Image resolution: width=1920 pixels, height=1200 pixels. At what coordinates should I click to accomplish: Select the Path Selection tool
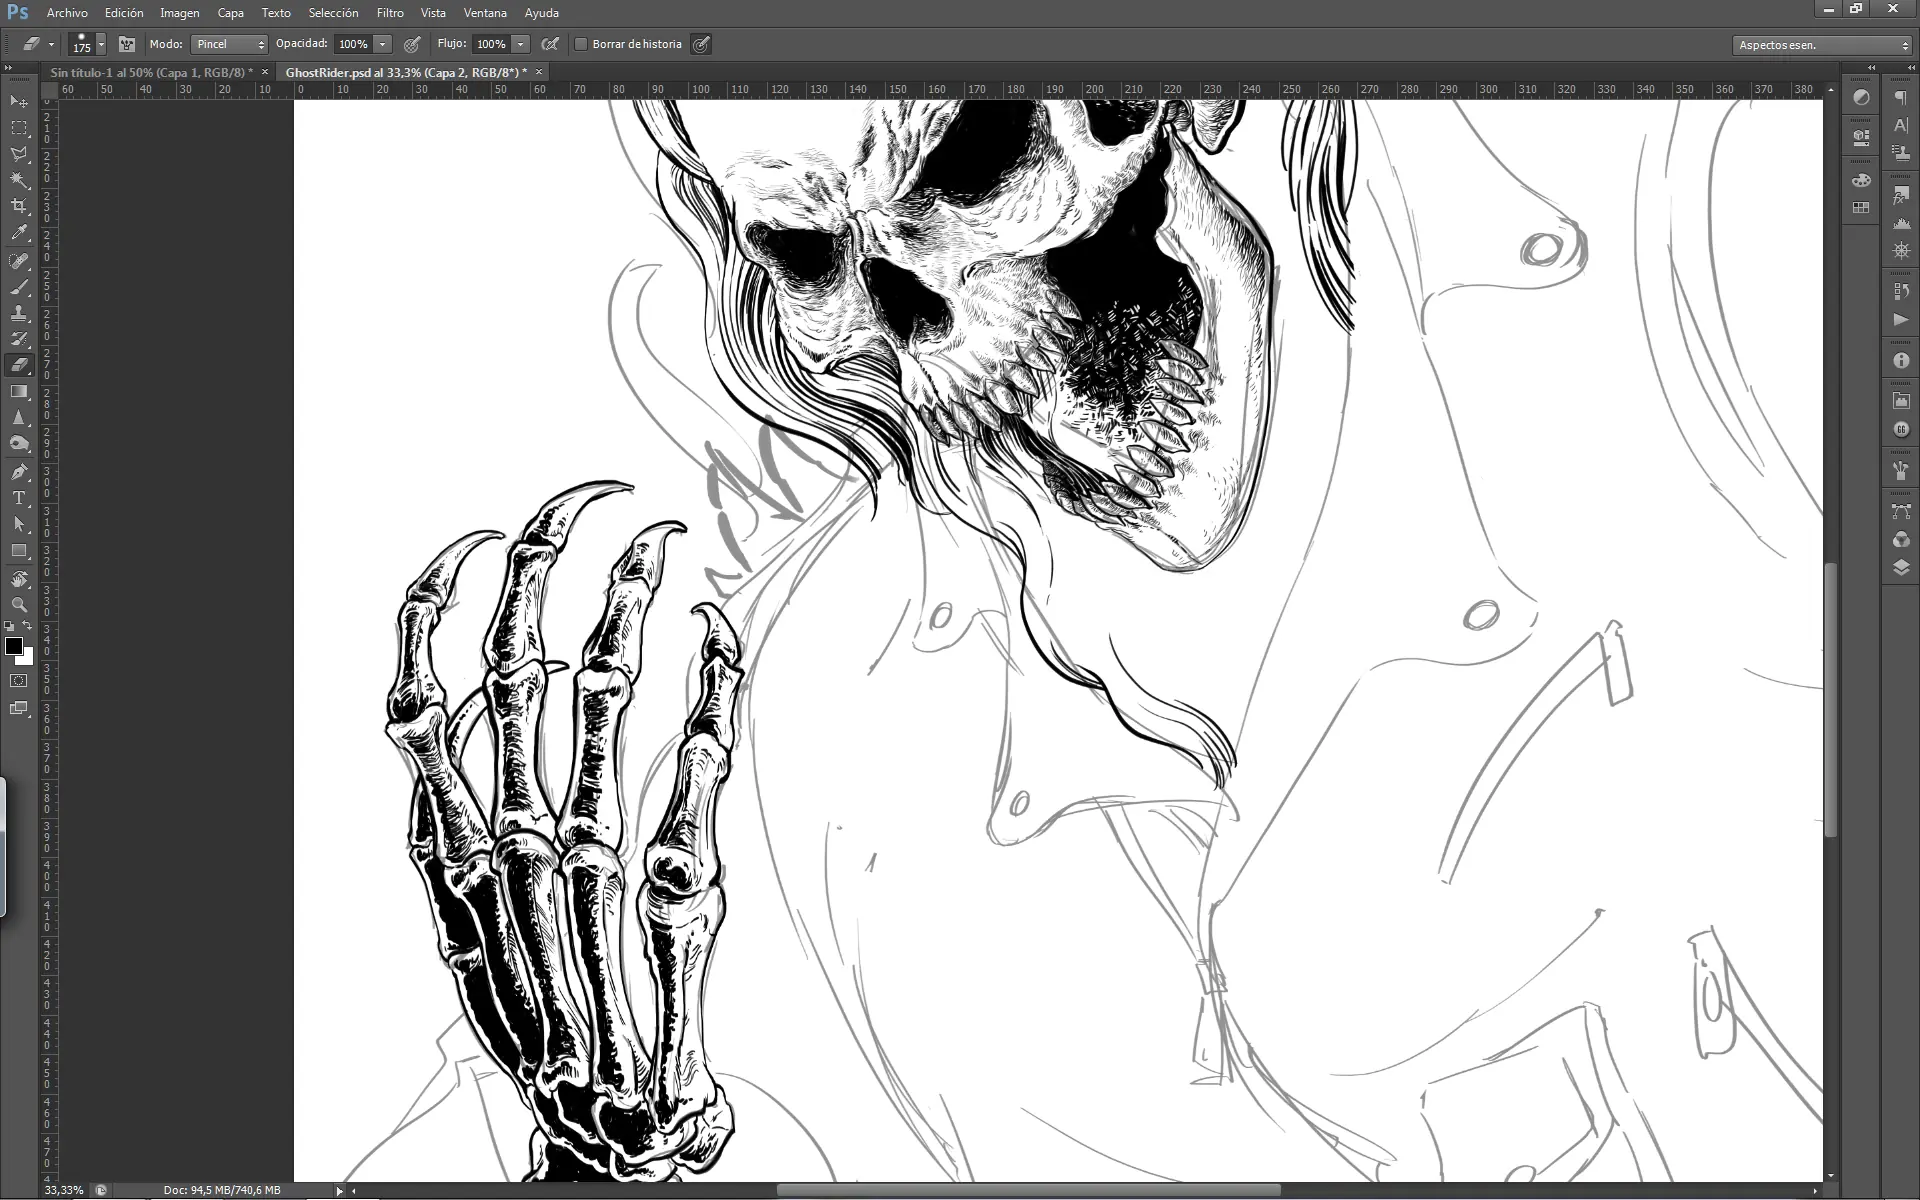click(19, 523)
